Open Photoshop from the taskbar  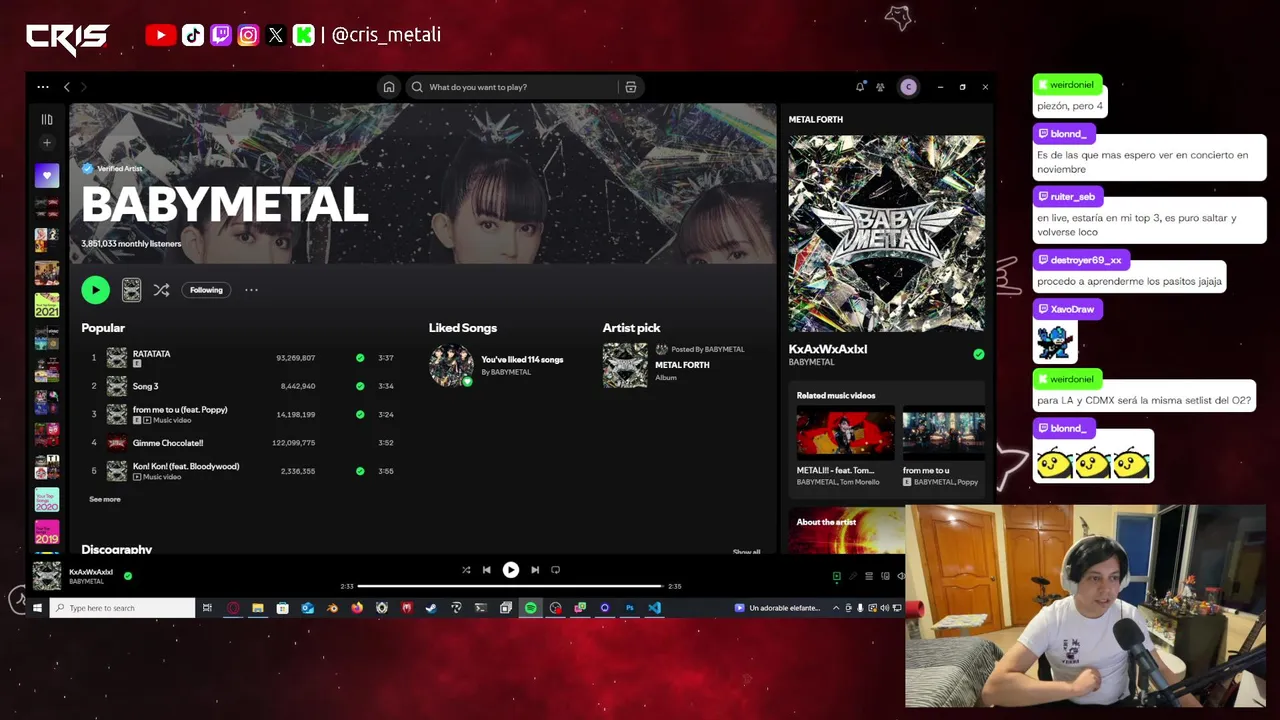coord(630,608)
